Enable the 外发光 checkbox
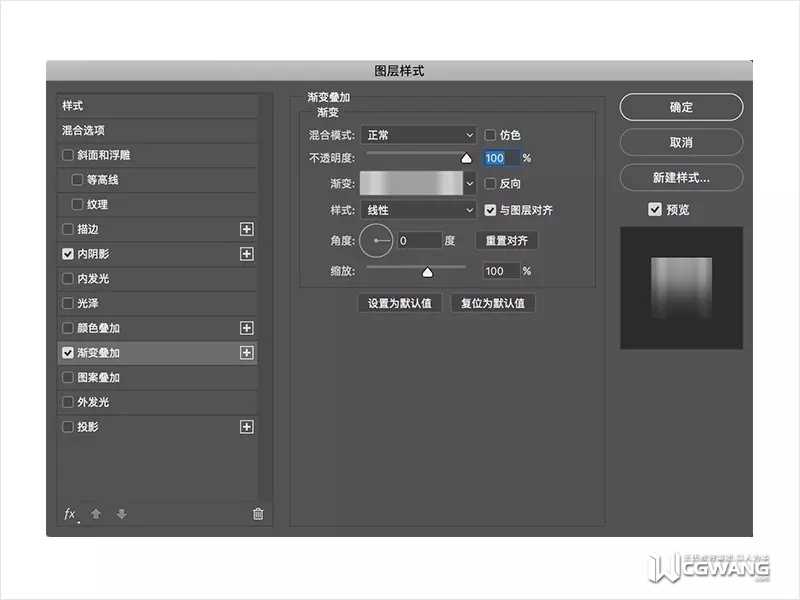The width and height of the screenshot is (800, 600). pos(68,402)
